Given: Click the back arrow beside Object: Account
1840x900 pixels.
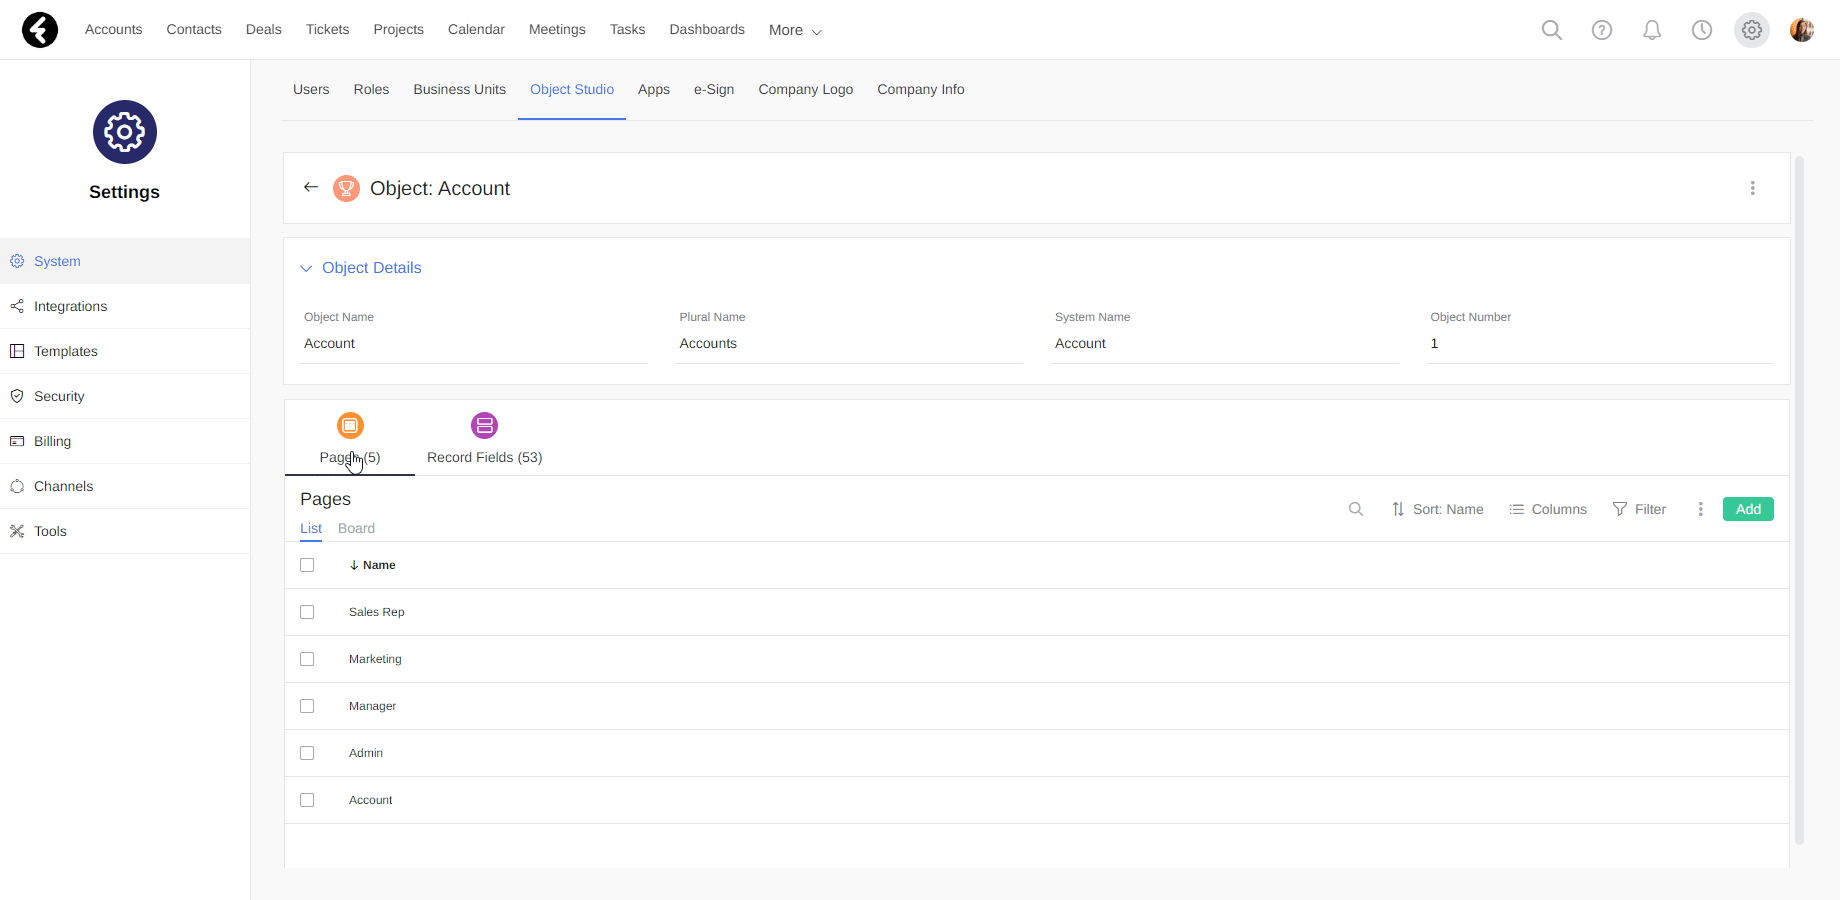Looking at the screenshot, I should click(x=311, y=187).
